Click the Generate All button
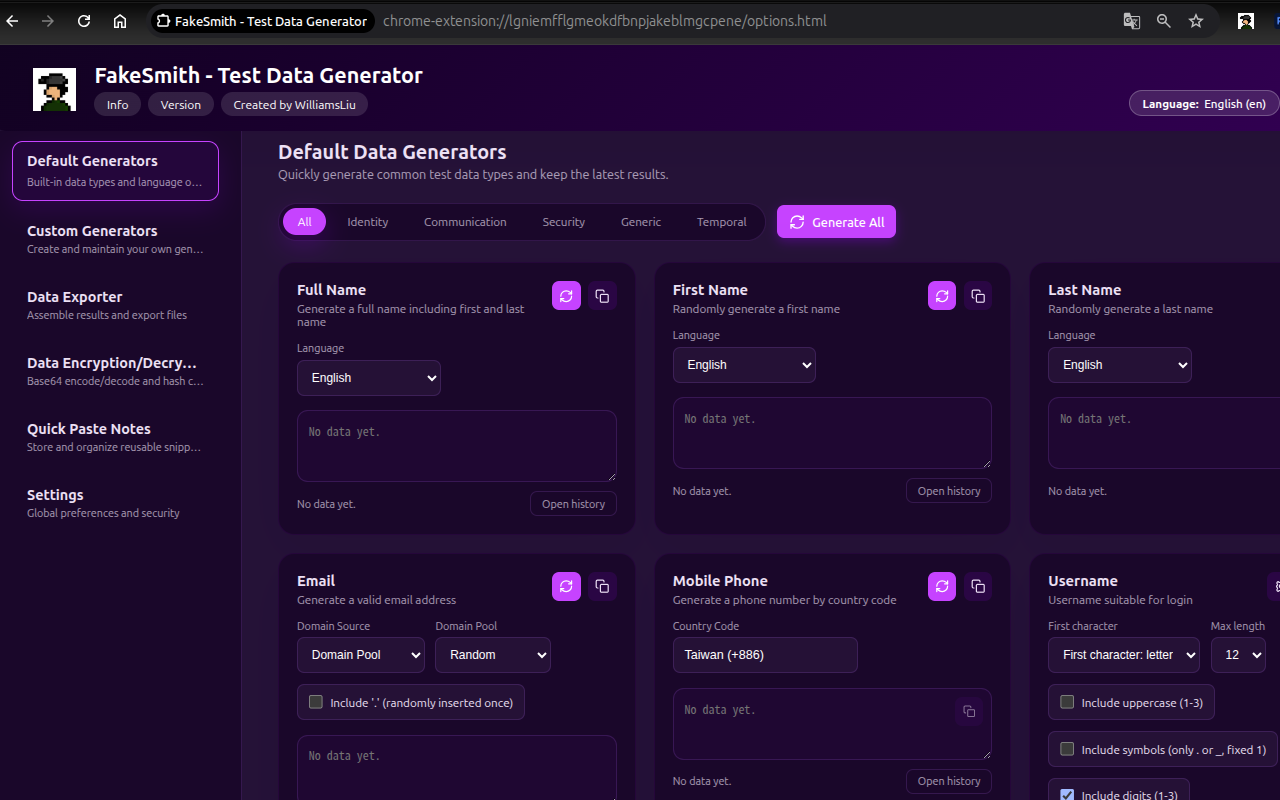This screenshot has height=800, width=1280. (x=836, y=222)
